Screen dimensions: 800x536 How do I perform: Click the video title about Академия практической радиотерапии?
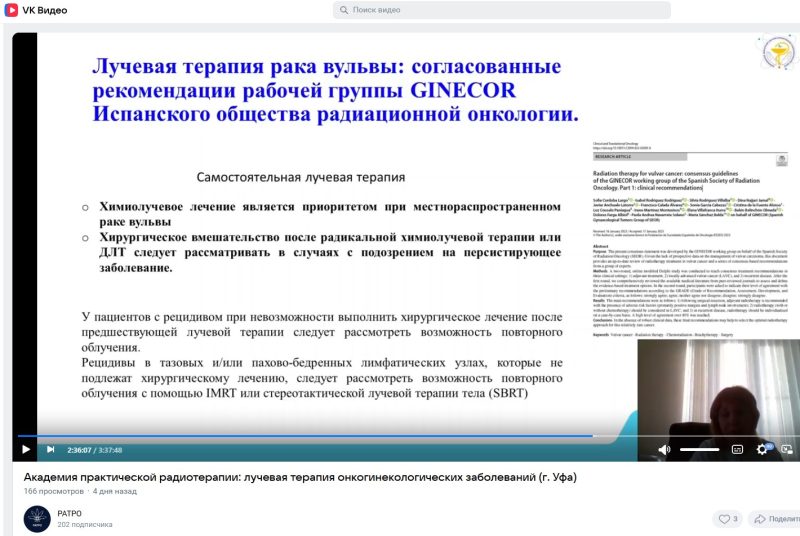tap(300, 477)
